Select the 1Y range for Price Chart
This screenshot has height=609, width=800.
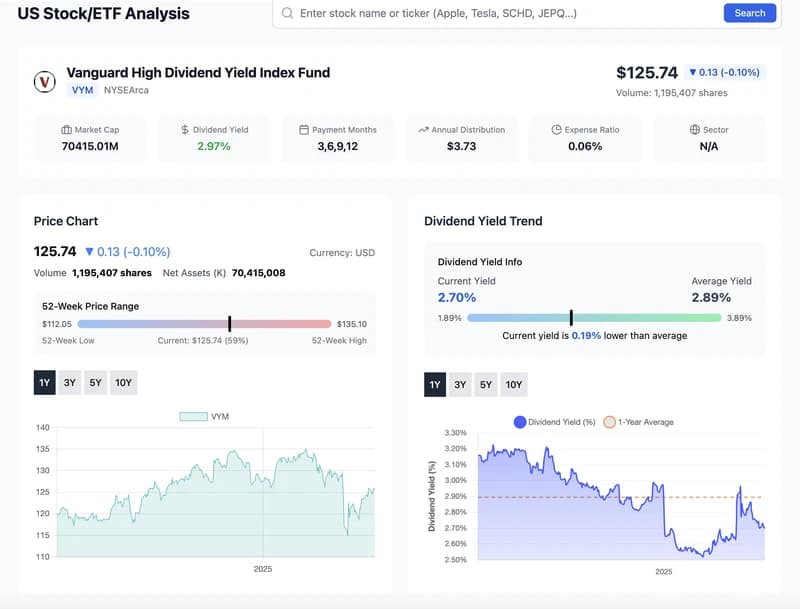click(44, 383)
